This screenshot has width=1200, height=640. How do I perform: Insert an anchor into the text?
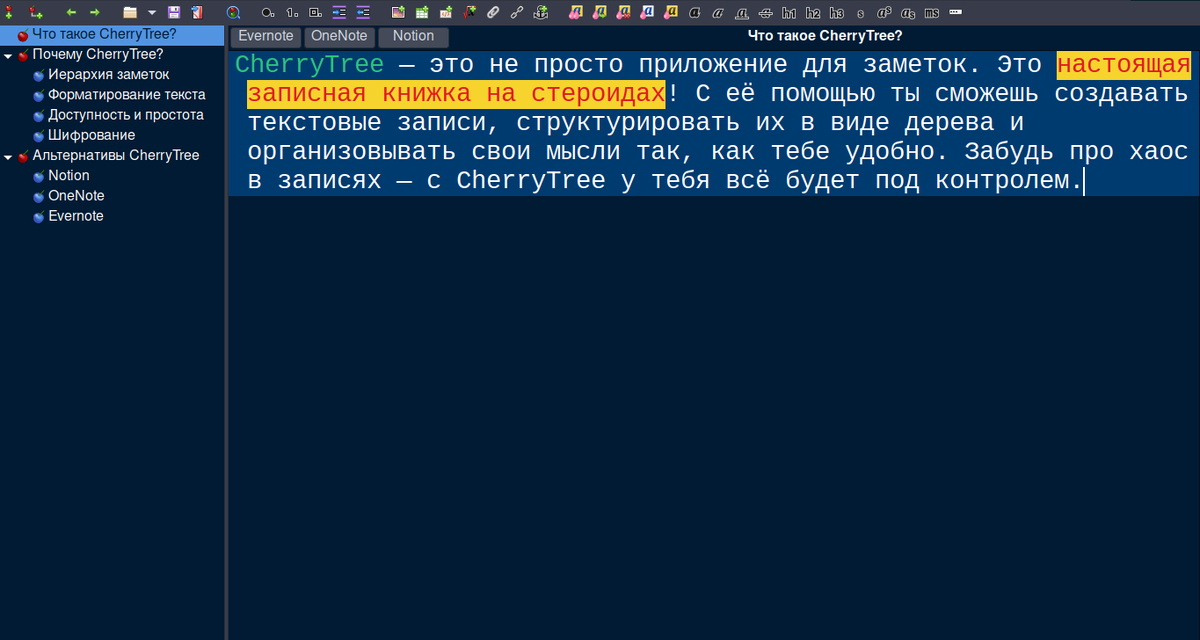tap(541, 13)
